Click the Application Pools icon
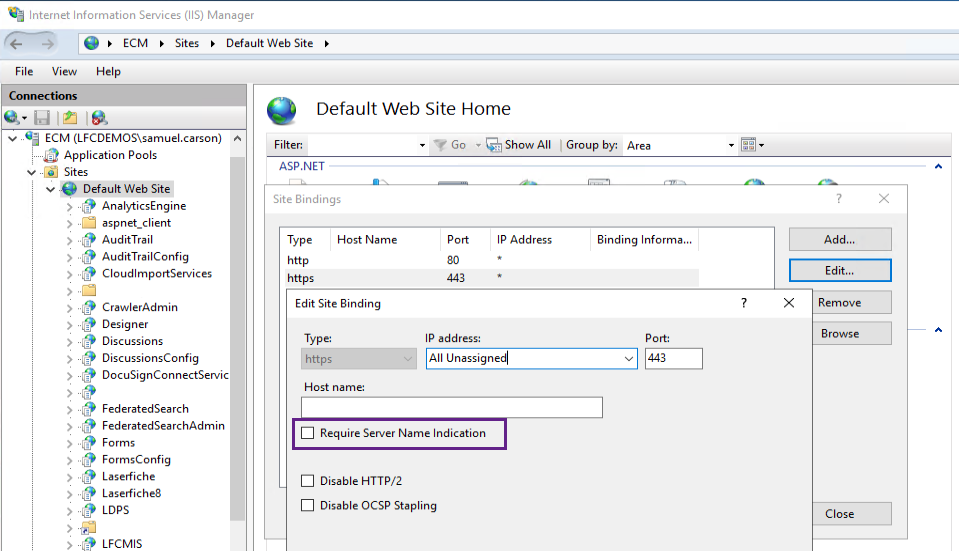Viewport: 959px width, 551px height. (x=53, y=155)
